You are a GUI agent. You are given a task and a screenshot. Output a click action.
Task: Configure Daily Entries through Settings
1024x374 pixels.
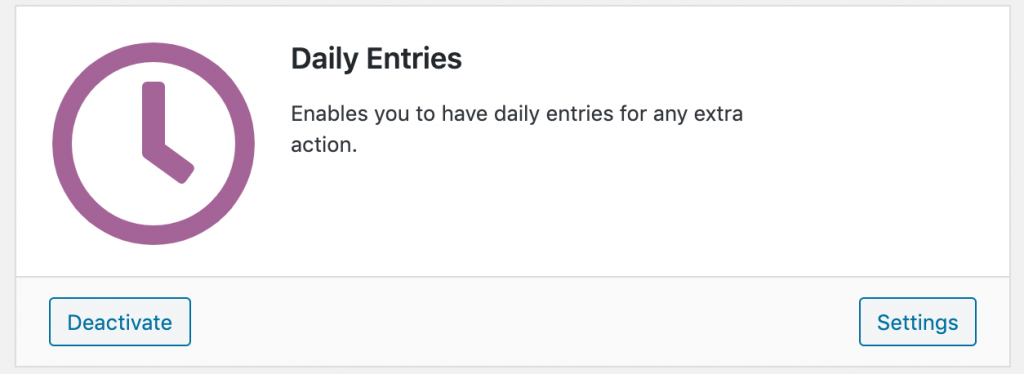918,322
